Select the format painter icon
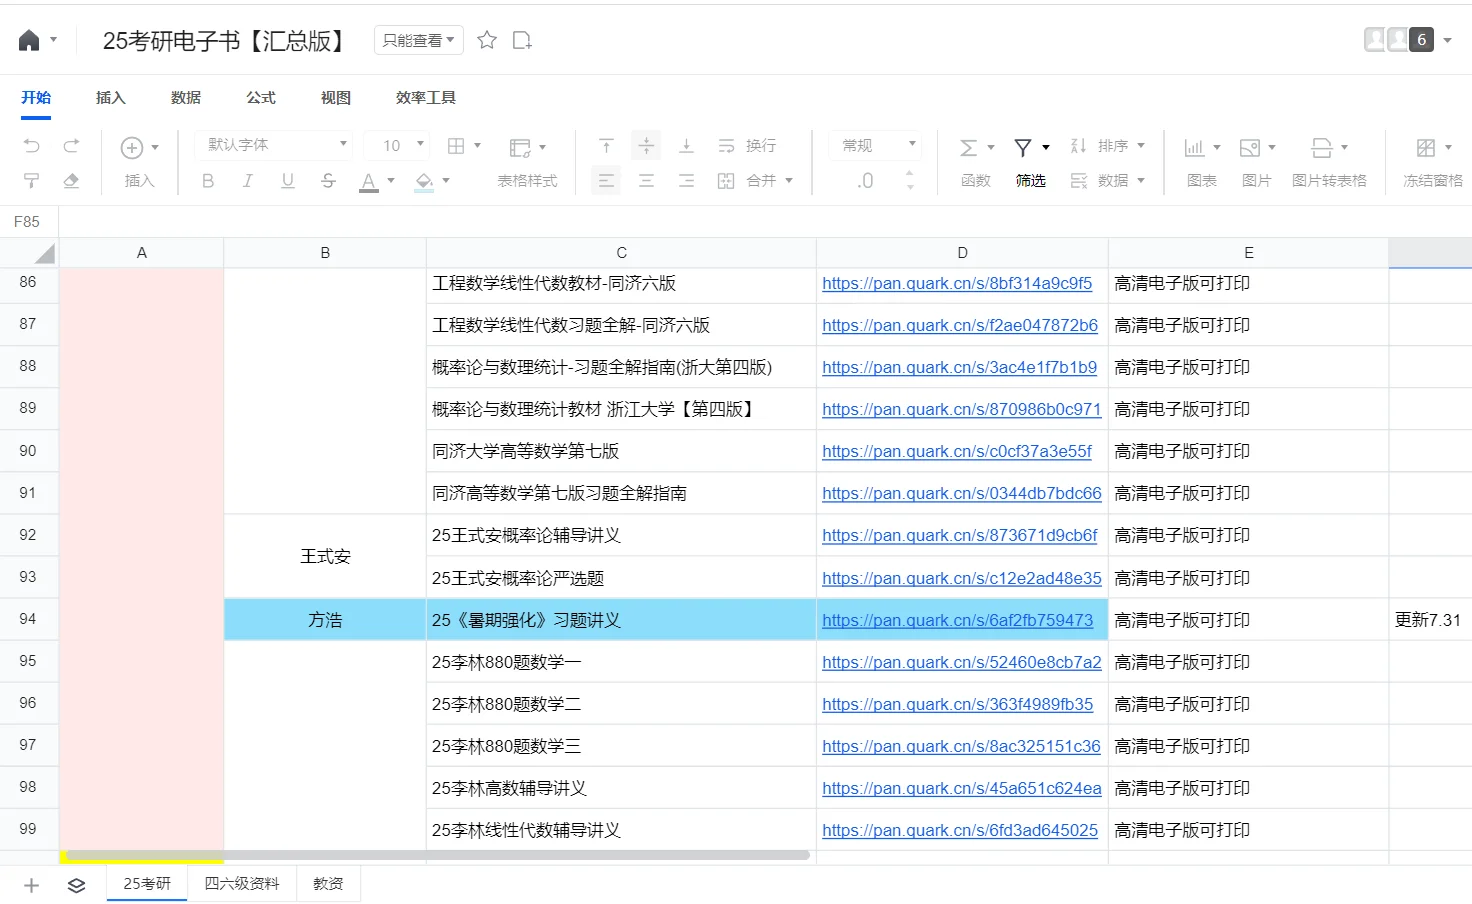Image resolution: width=1472 pixels, height=904 pixels. (x=32, y=181)
